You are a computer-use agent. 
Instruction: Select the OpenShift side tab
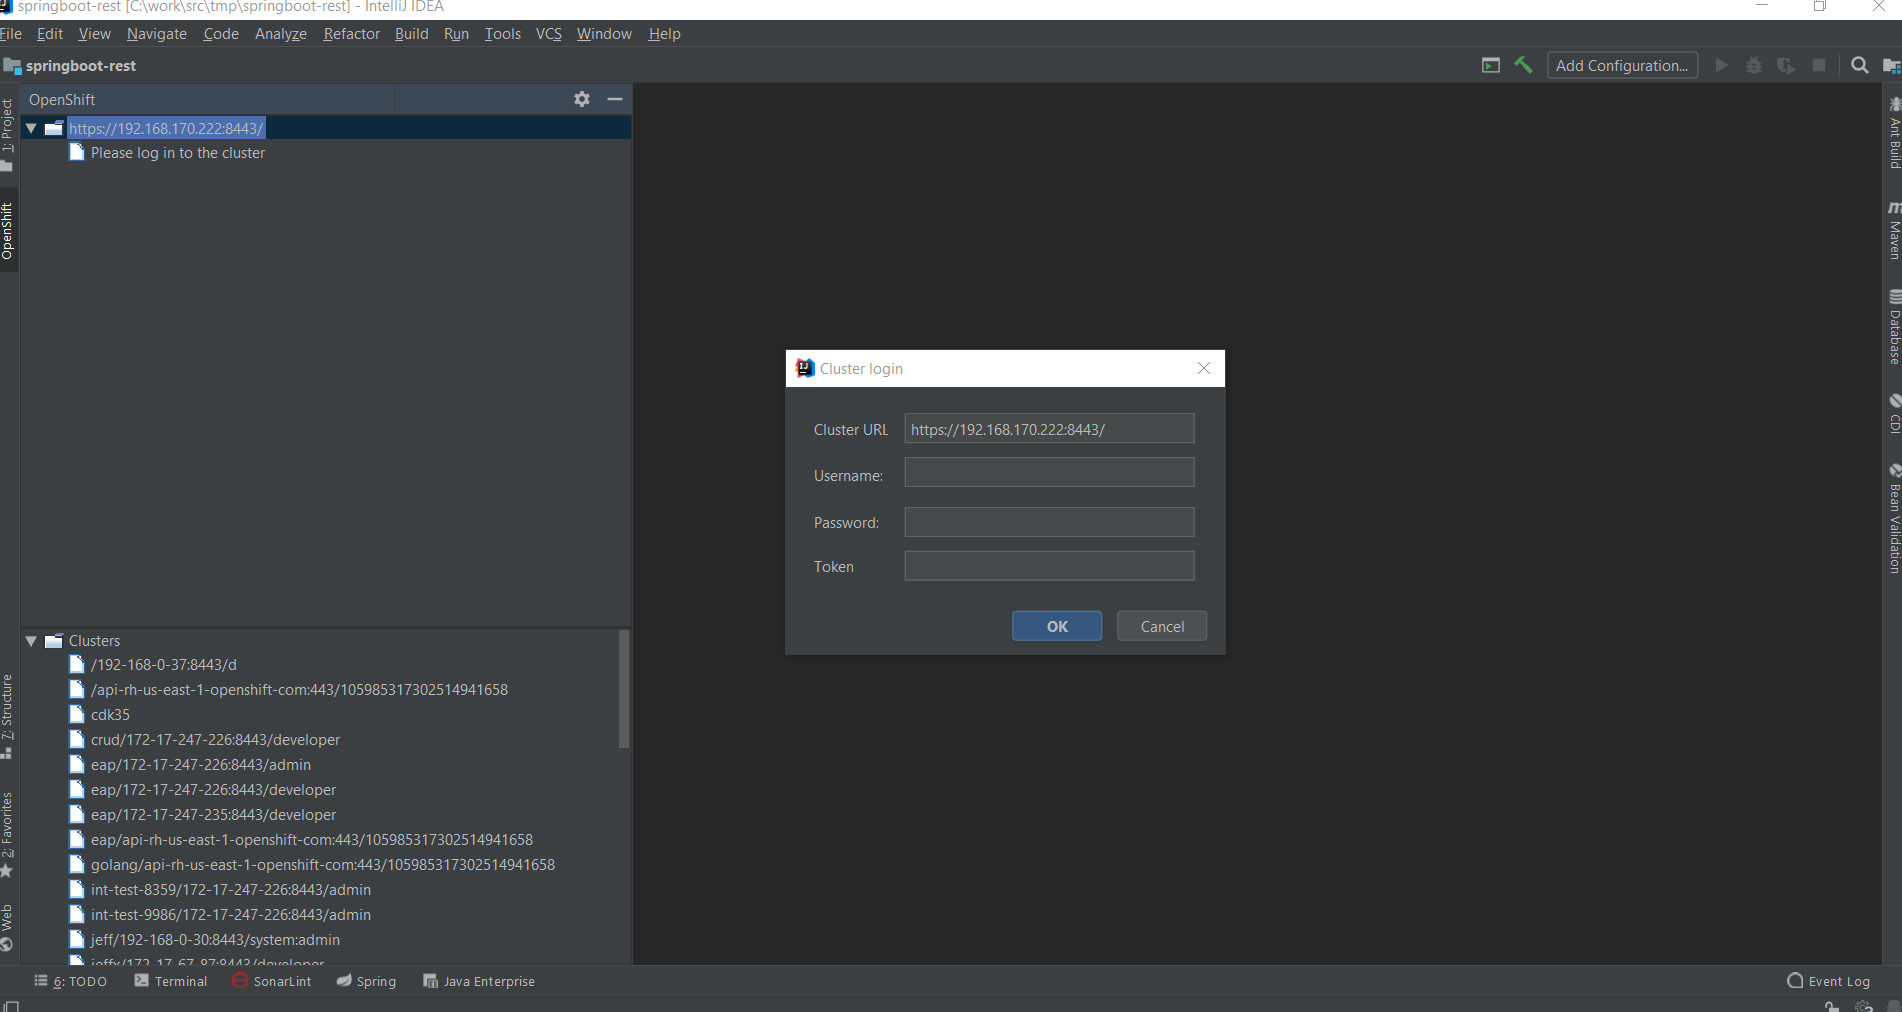tap(7, 231)
